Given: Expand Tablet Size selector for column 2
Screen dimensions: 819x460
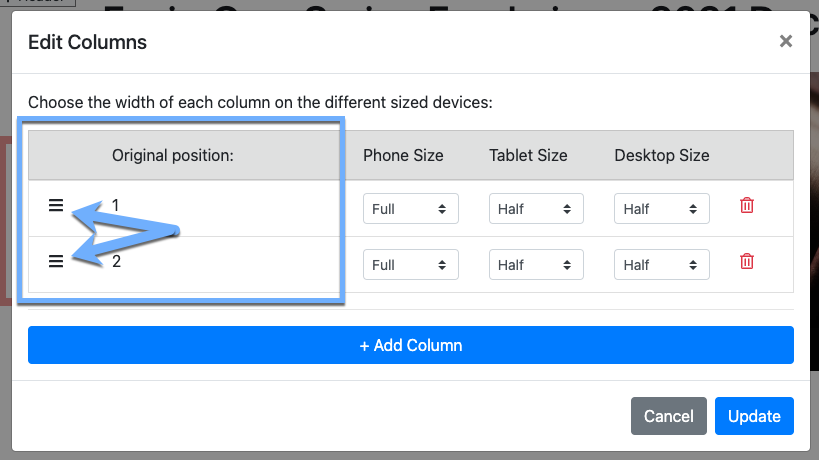Looking at the screenshot, I should pos(536,265).
